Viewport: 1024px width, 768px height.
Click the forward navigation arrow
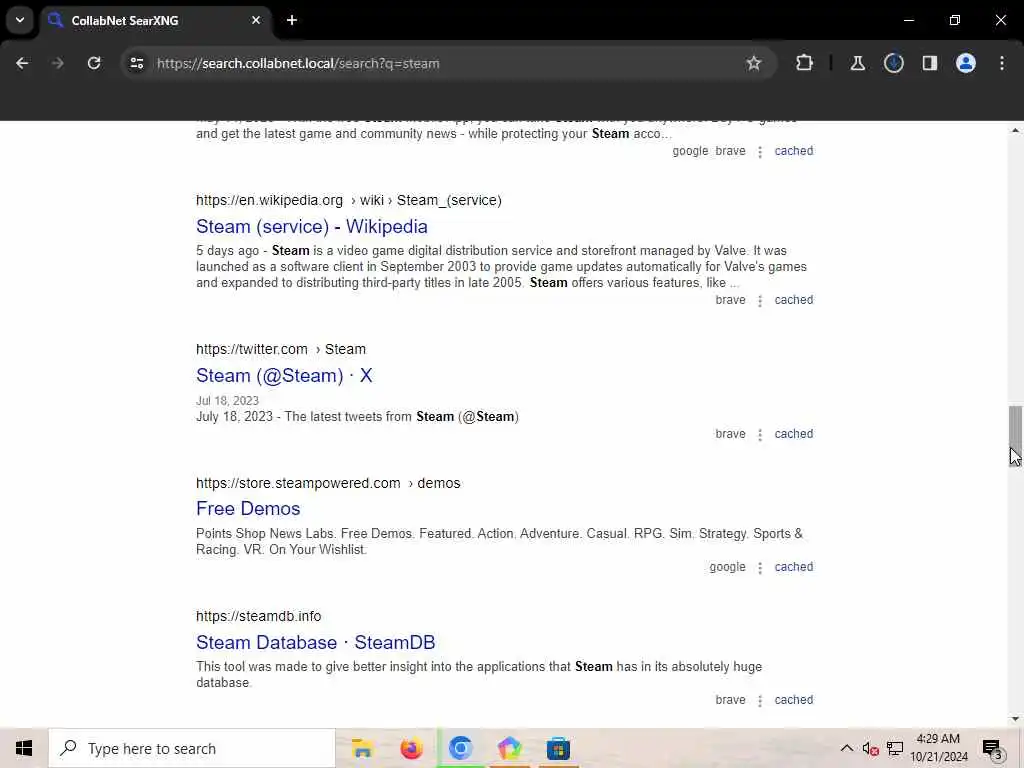(57, 63)
